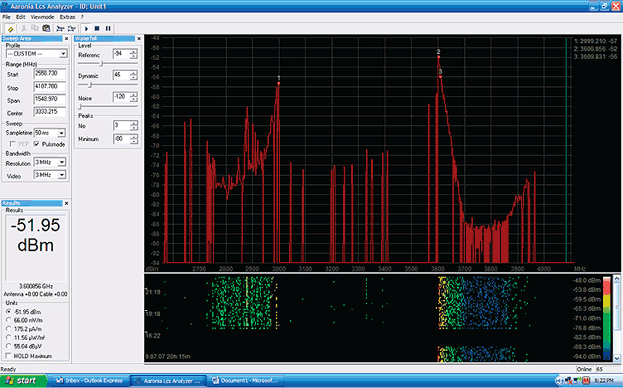Click the waterfall dBm color scale

click(x=607, y=319)
